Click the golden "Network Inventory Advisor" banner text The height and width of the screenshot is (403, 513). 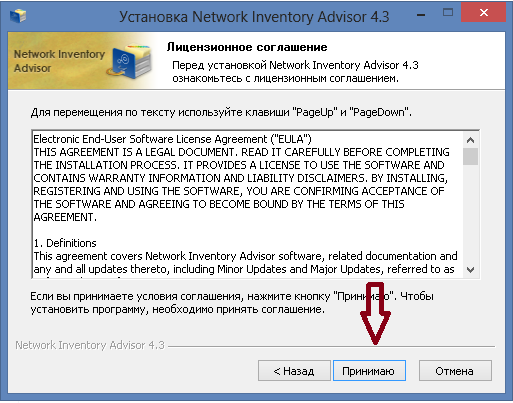tap(59, 61)
